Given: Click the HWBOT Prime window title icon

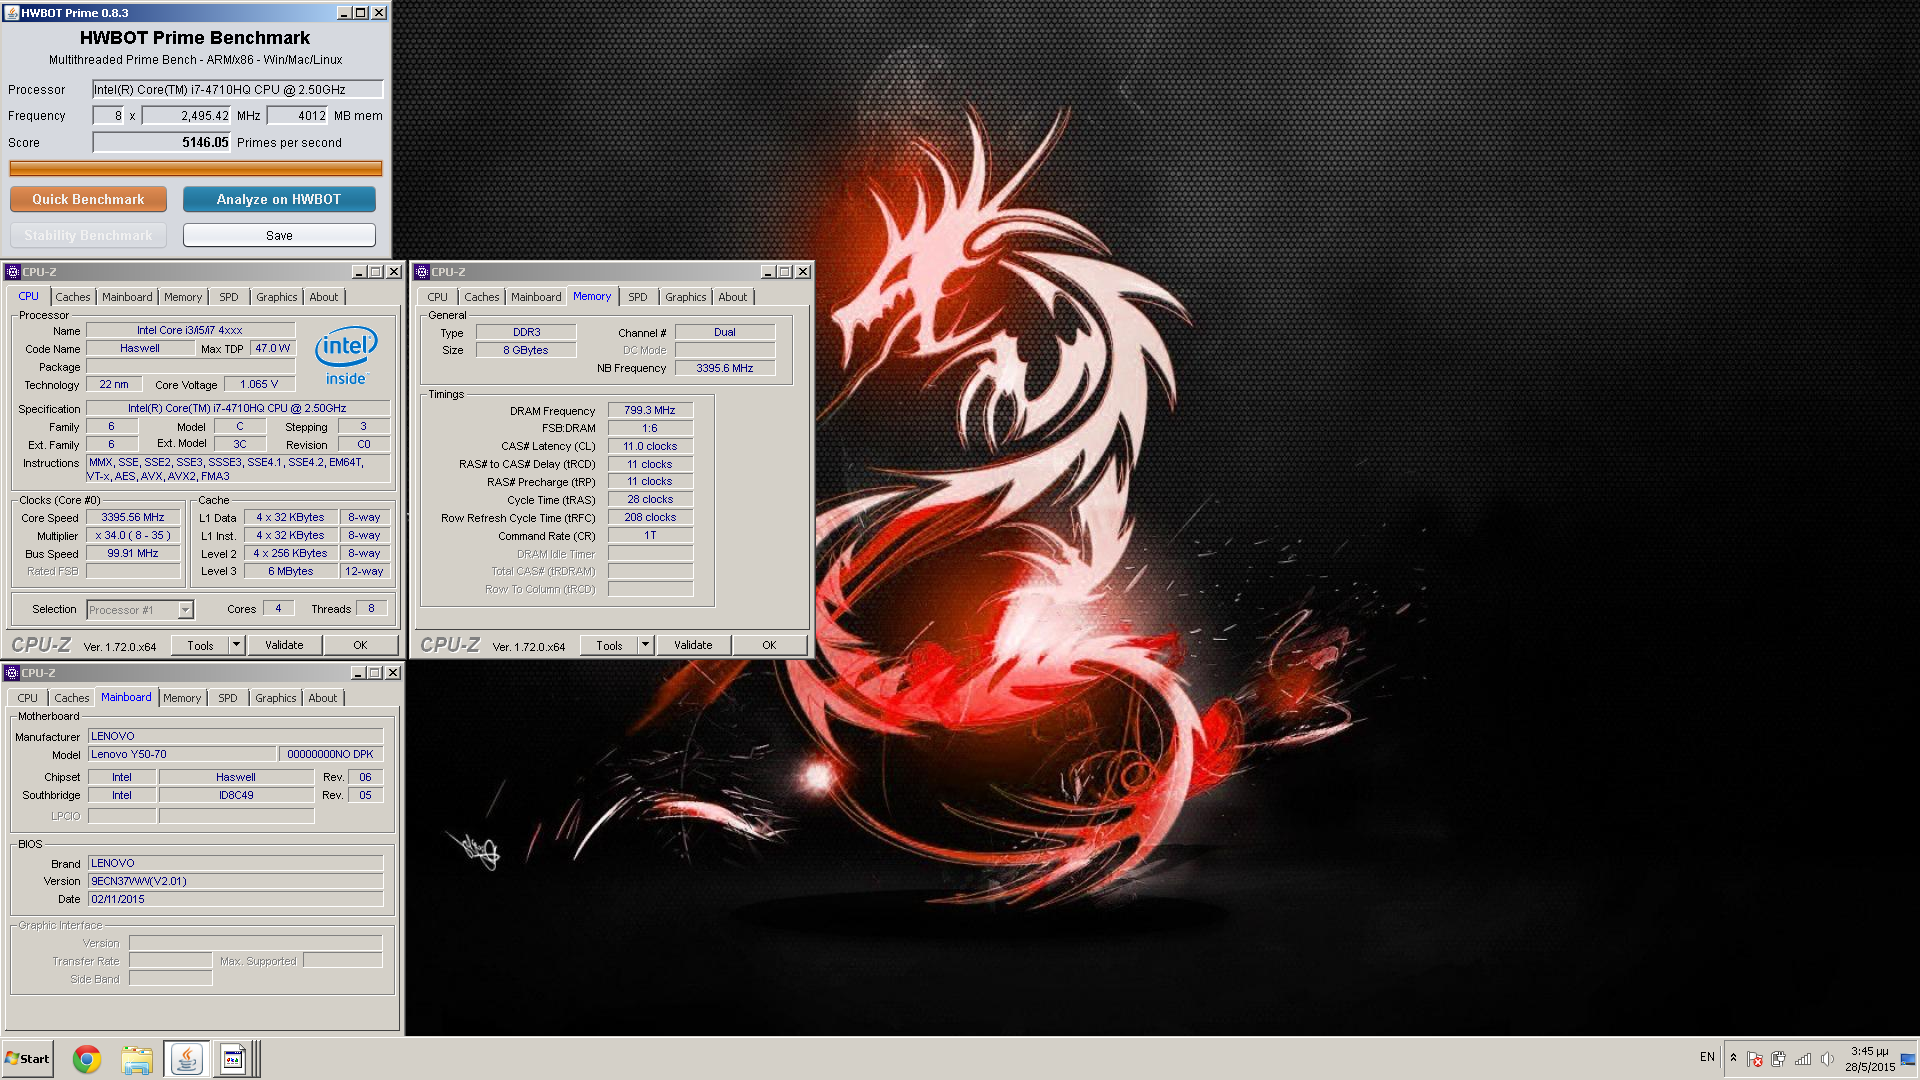Looking at the screenshot, I should click(x=12, y=13).
